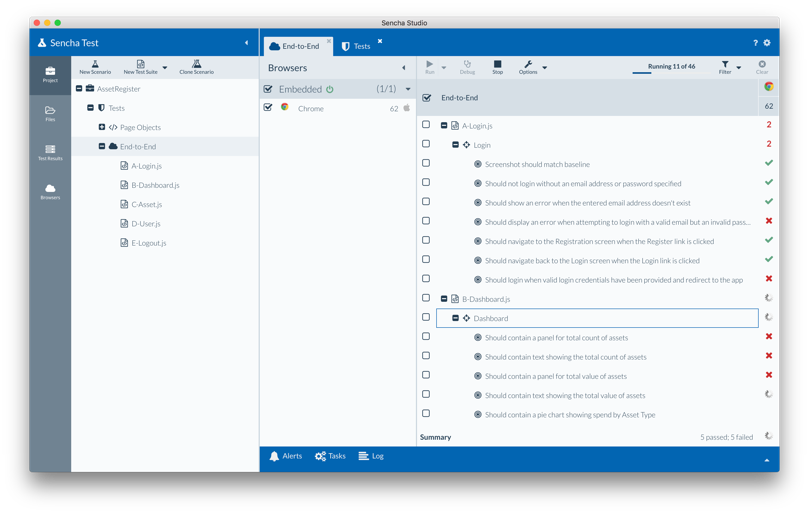Open the Options wrench tool
Viewport: 809px width, 514px height.
(x=528, y=64)
